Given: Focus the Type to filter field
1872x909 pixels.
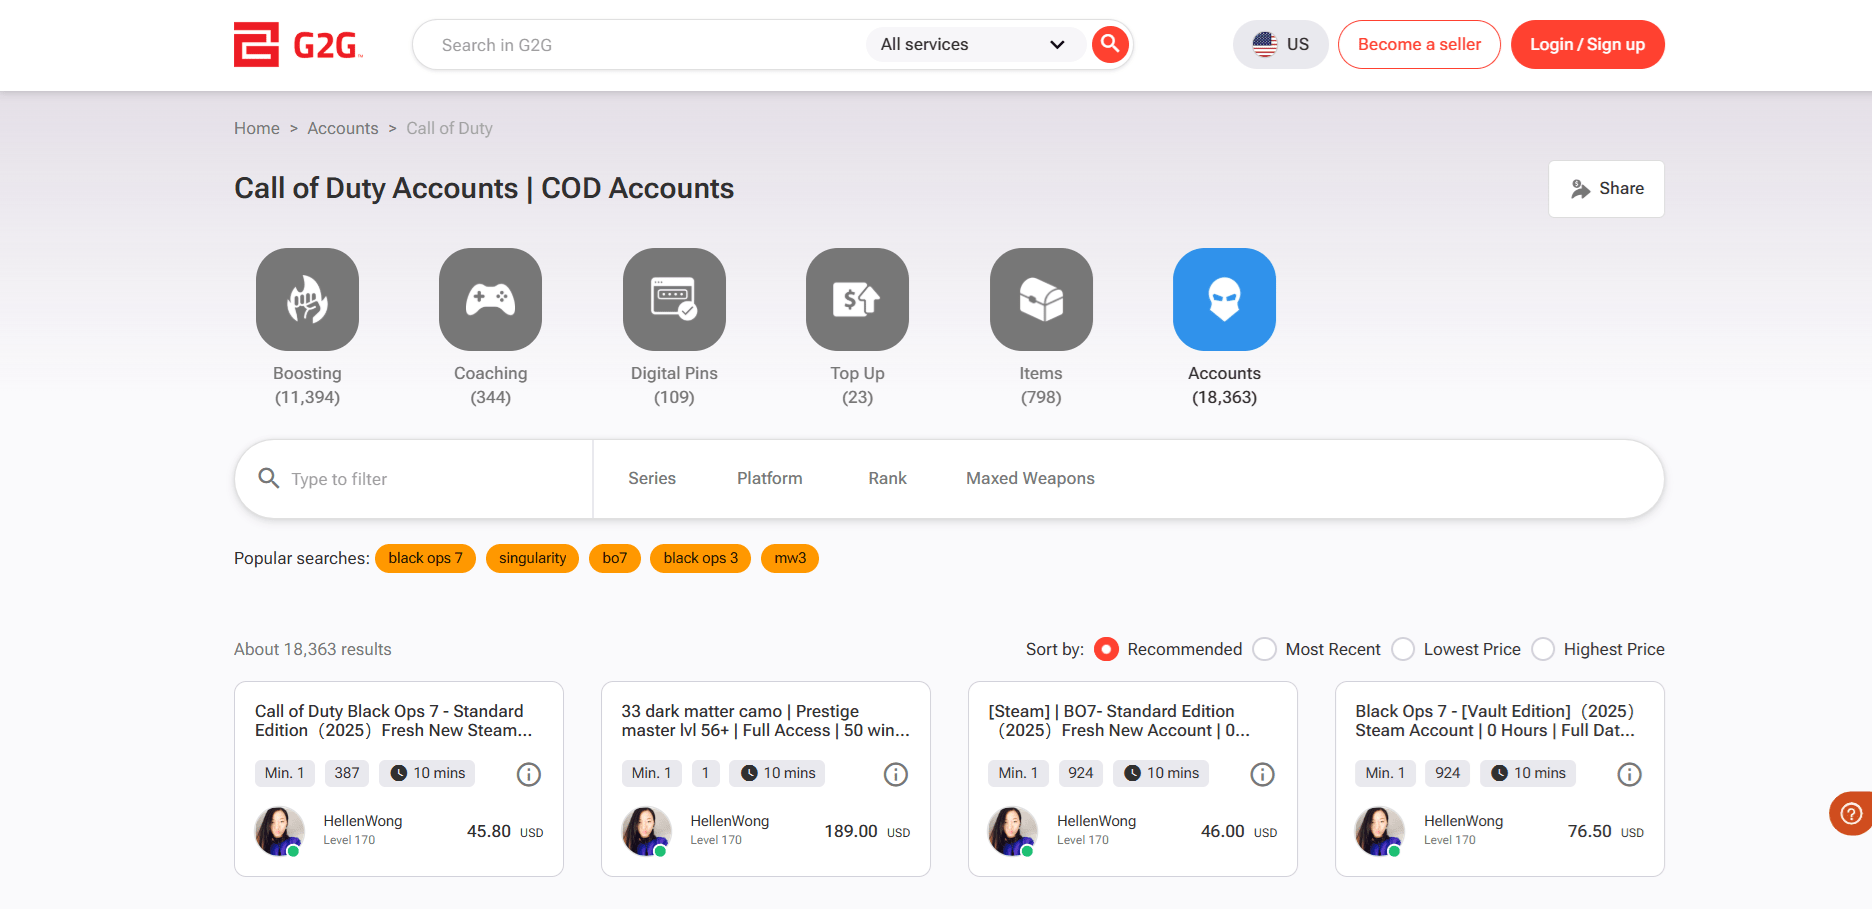Looking at the screenshot, I should coord(430,479).
